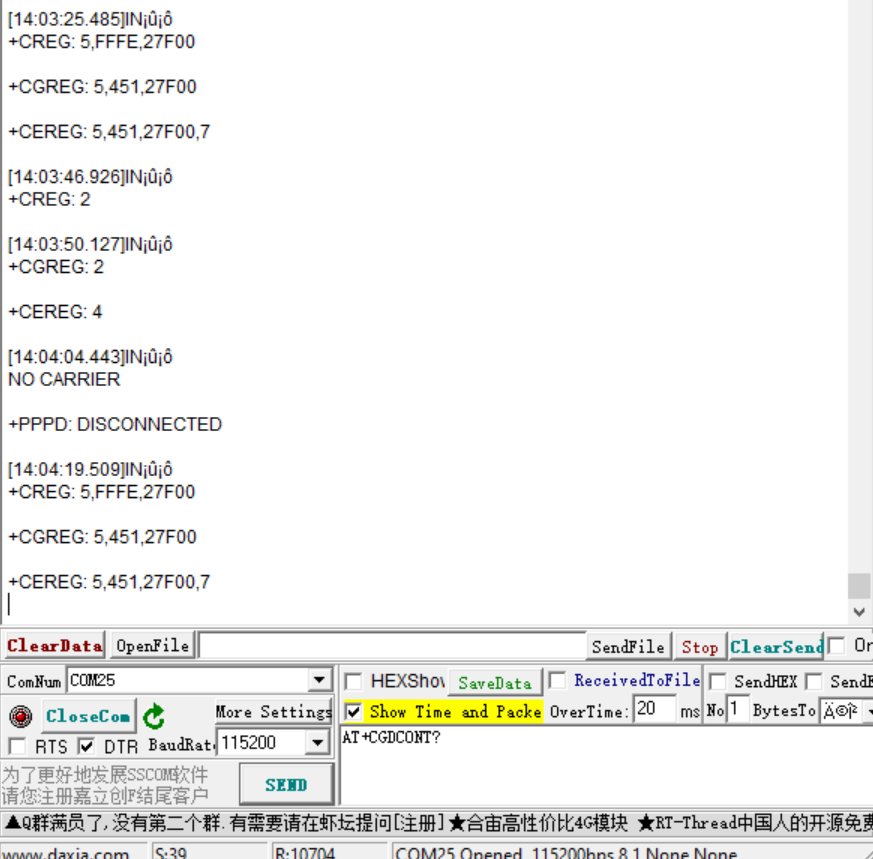
Task: Uncheck Show Time and Packe checkbox
Action: click(353, 711)
